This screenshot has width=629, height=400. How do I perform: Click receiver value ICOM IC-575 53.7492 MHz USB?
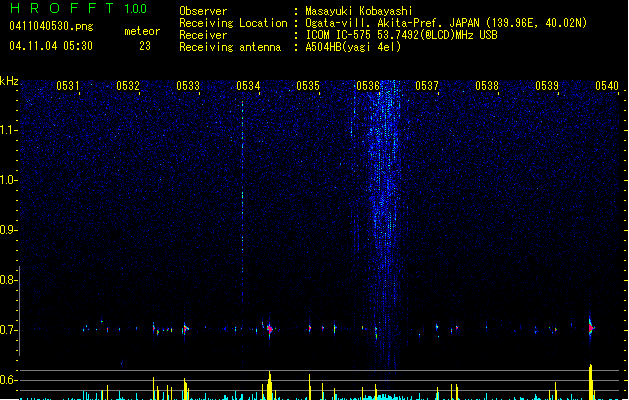402,35
